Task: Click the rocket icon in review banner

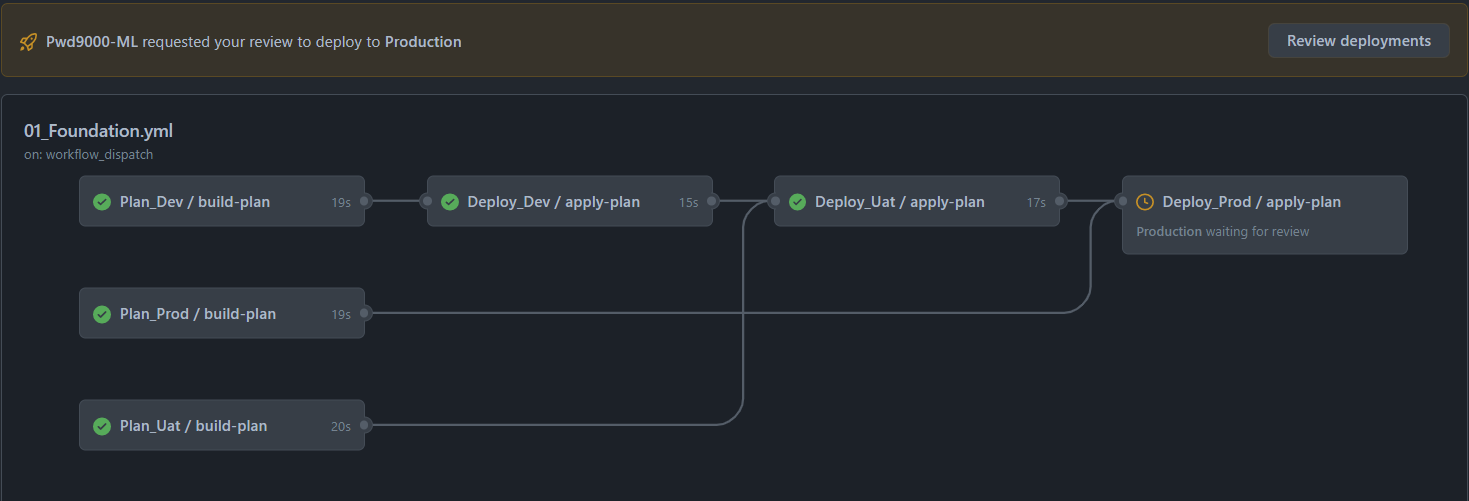Action: tap(29, 42)
